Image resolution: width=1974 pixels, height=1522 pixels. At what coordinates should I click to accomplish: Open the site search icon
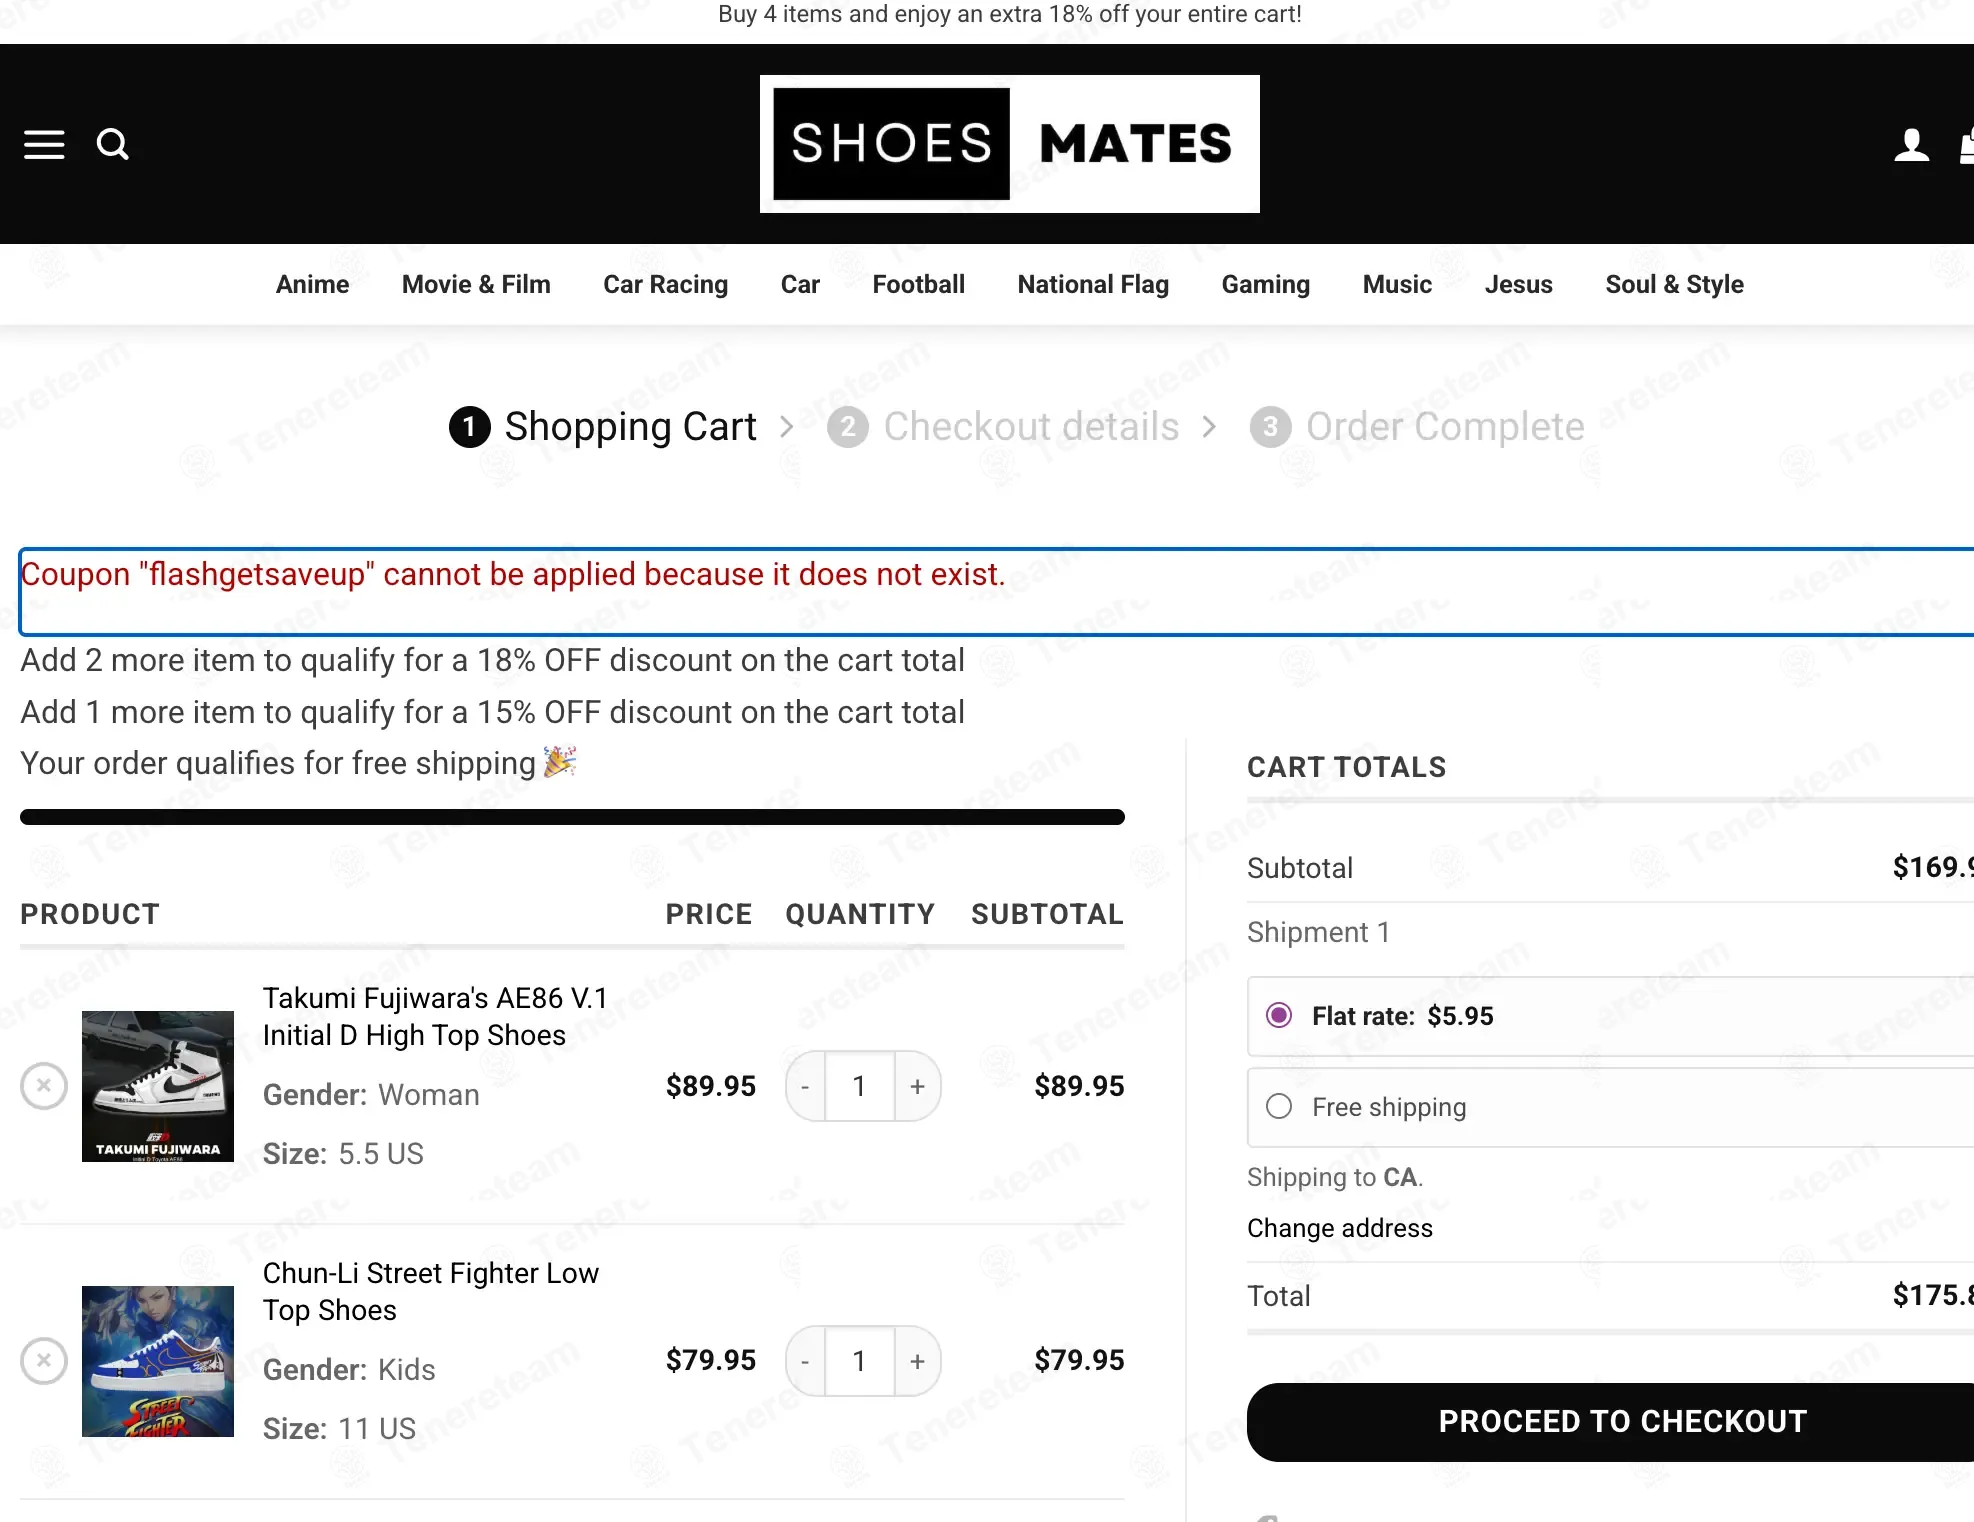point(112,145)
